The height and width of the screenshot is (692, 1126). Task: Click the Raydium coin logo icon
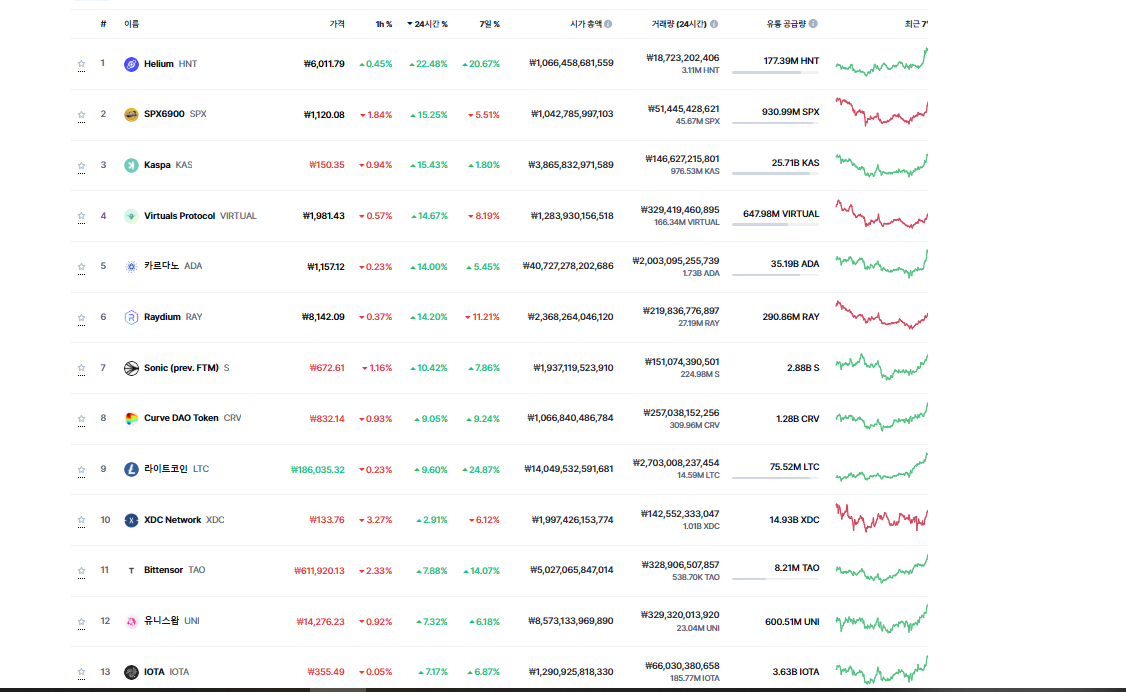(x=131, y=317)
